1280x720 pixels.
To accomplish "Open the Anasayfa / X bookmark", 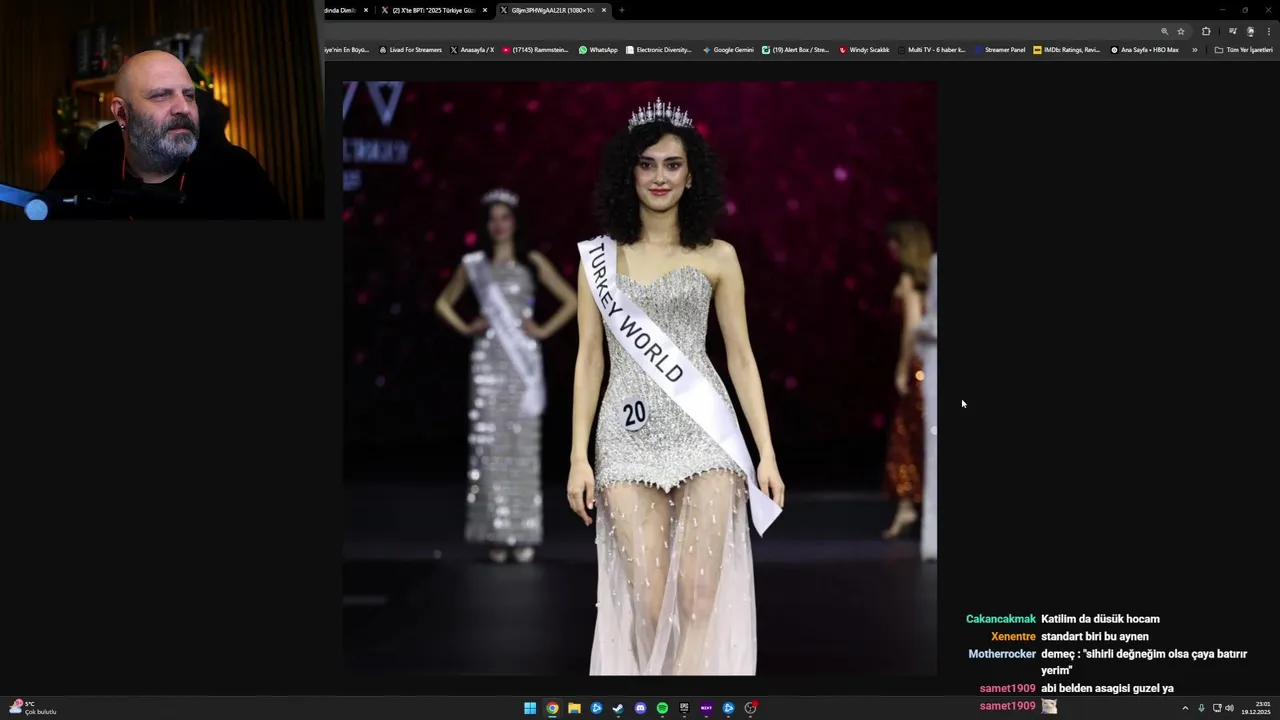I will (x=472, y=49).
